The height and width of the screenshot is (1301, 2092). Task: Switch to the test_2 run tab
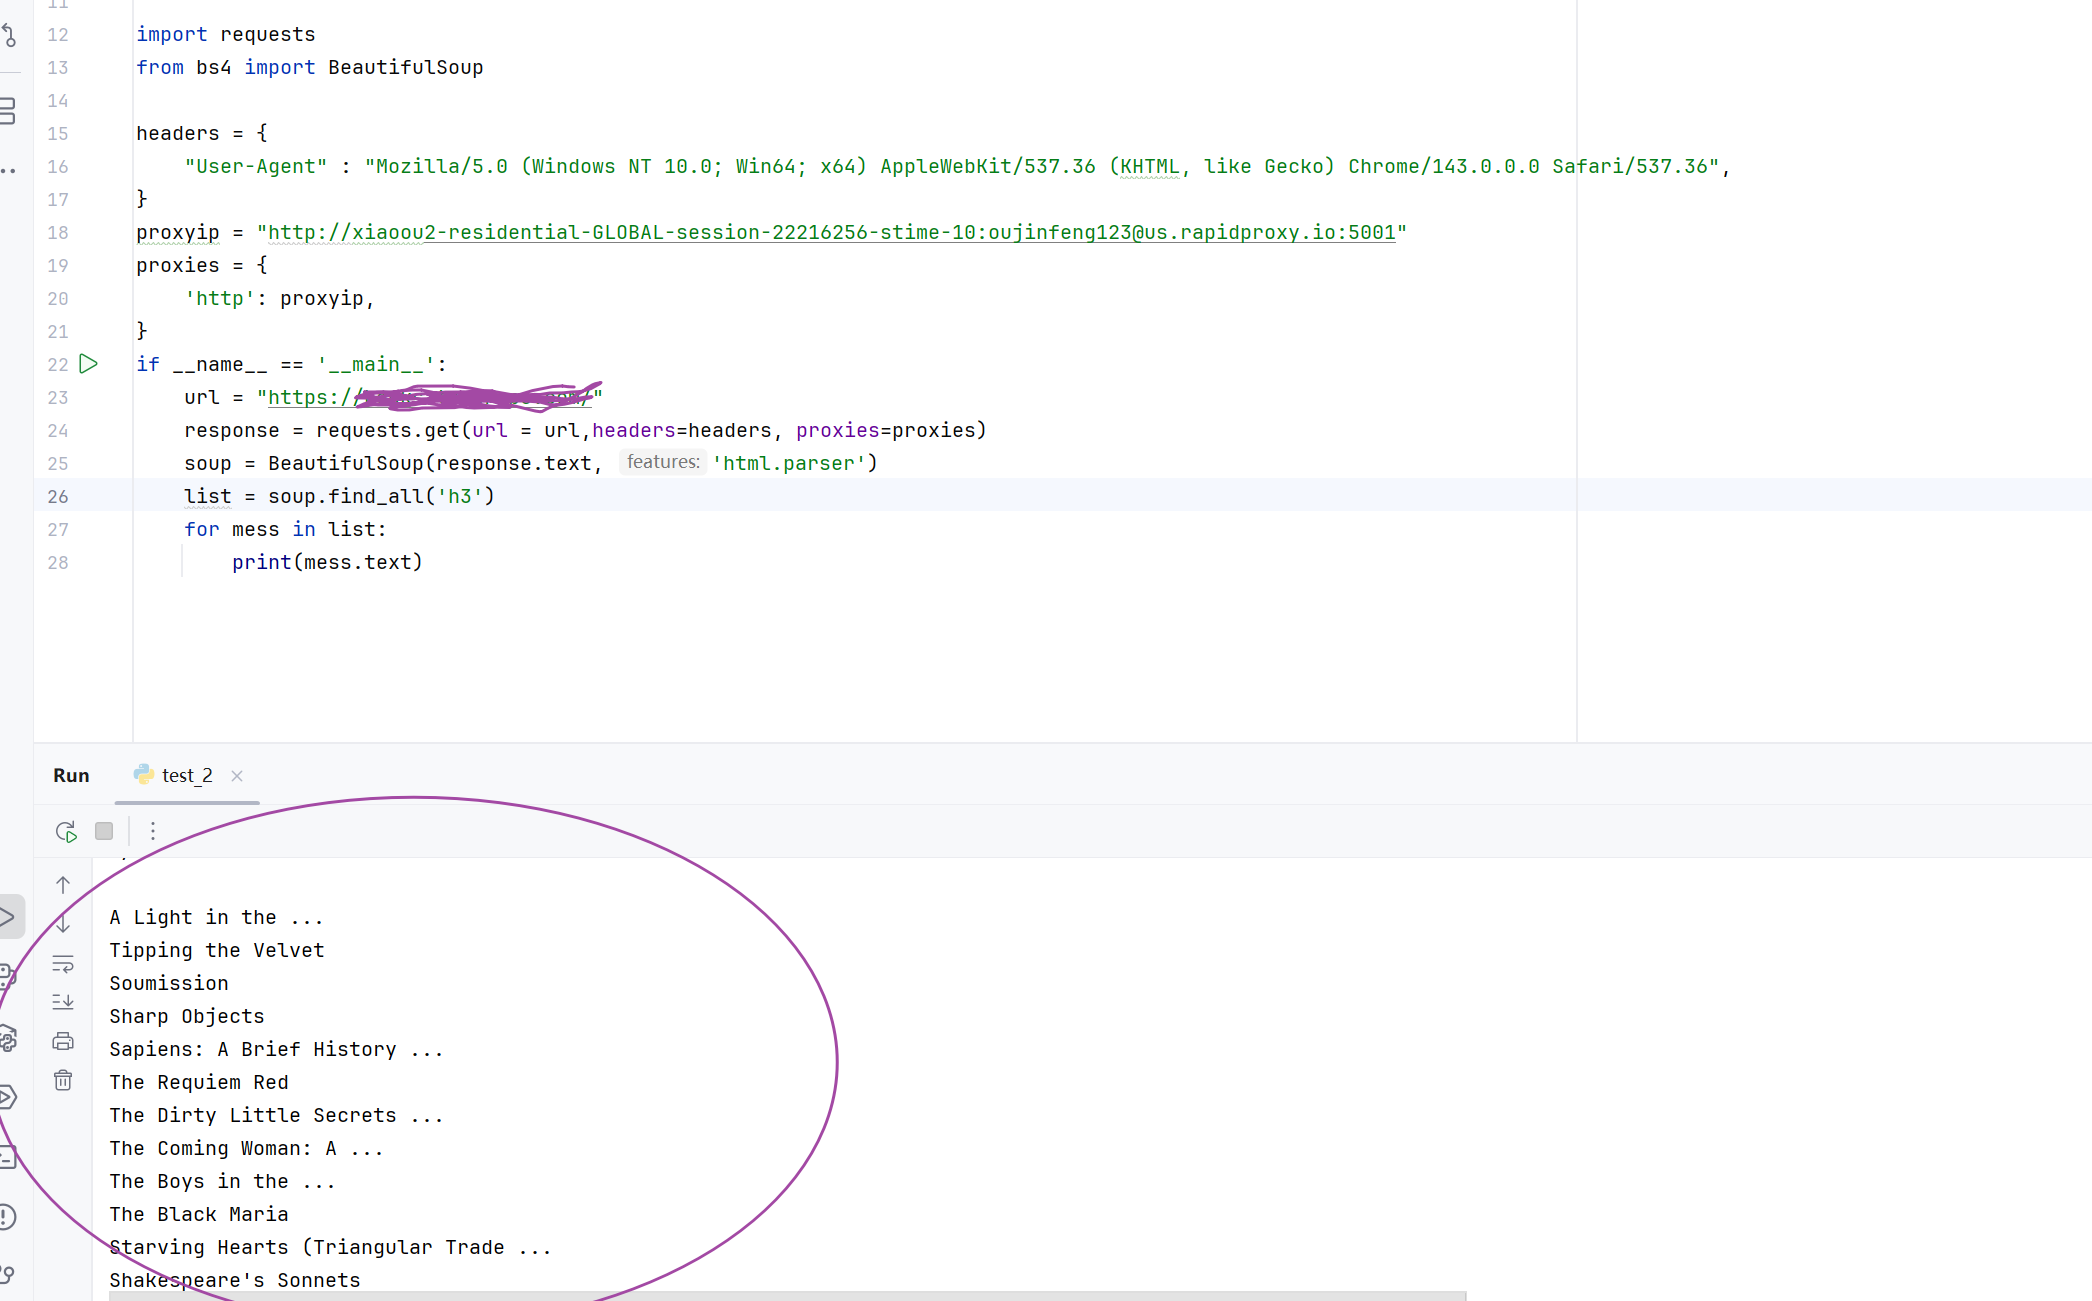pos(187,776)
